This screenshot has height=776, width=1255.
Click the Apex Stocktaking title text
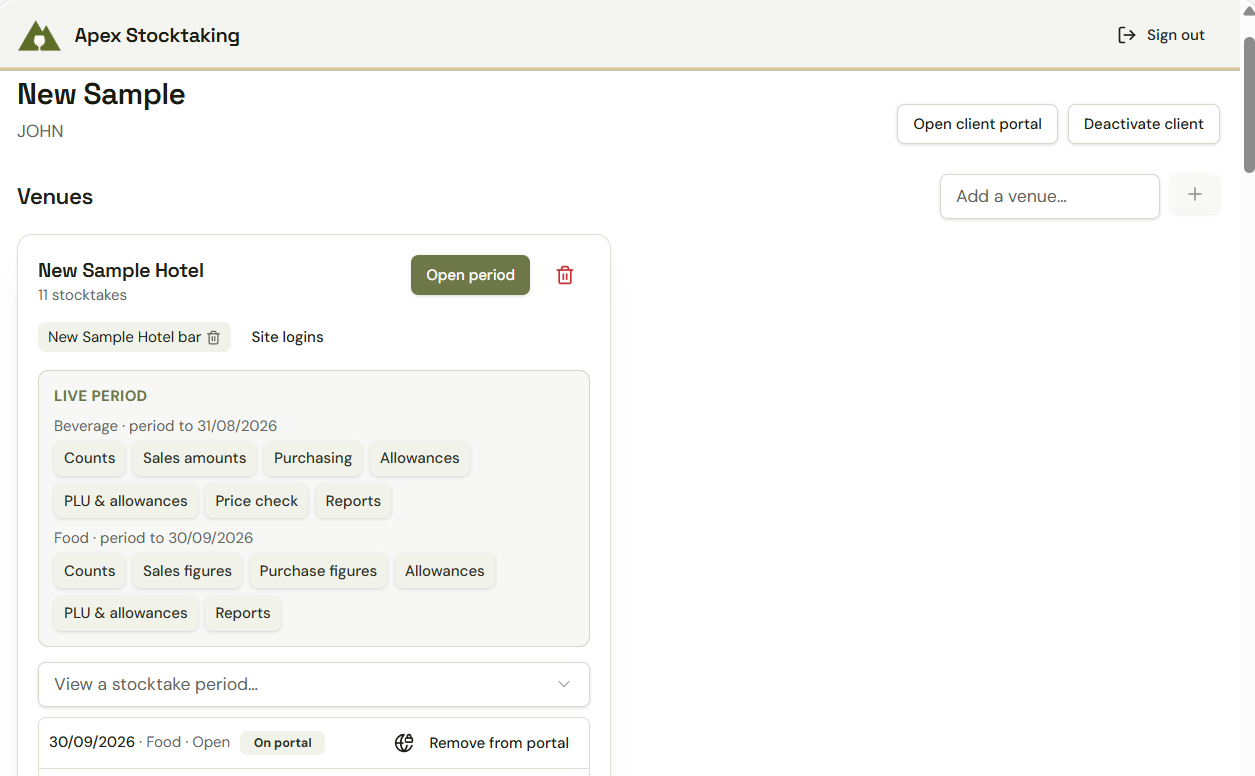click(157, 36)
